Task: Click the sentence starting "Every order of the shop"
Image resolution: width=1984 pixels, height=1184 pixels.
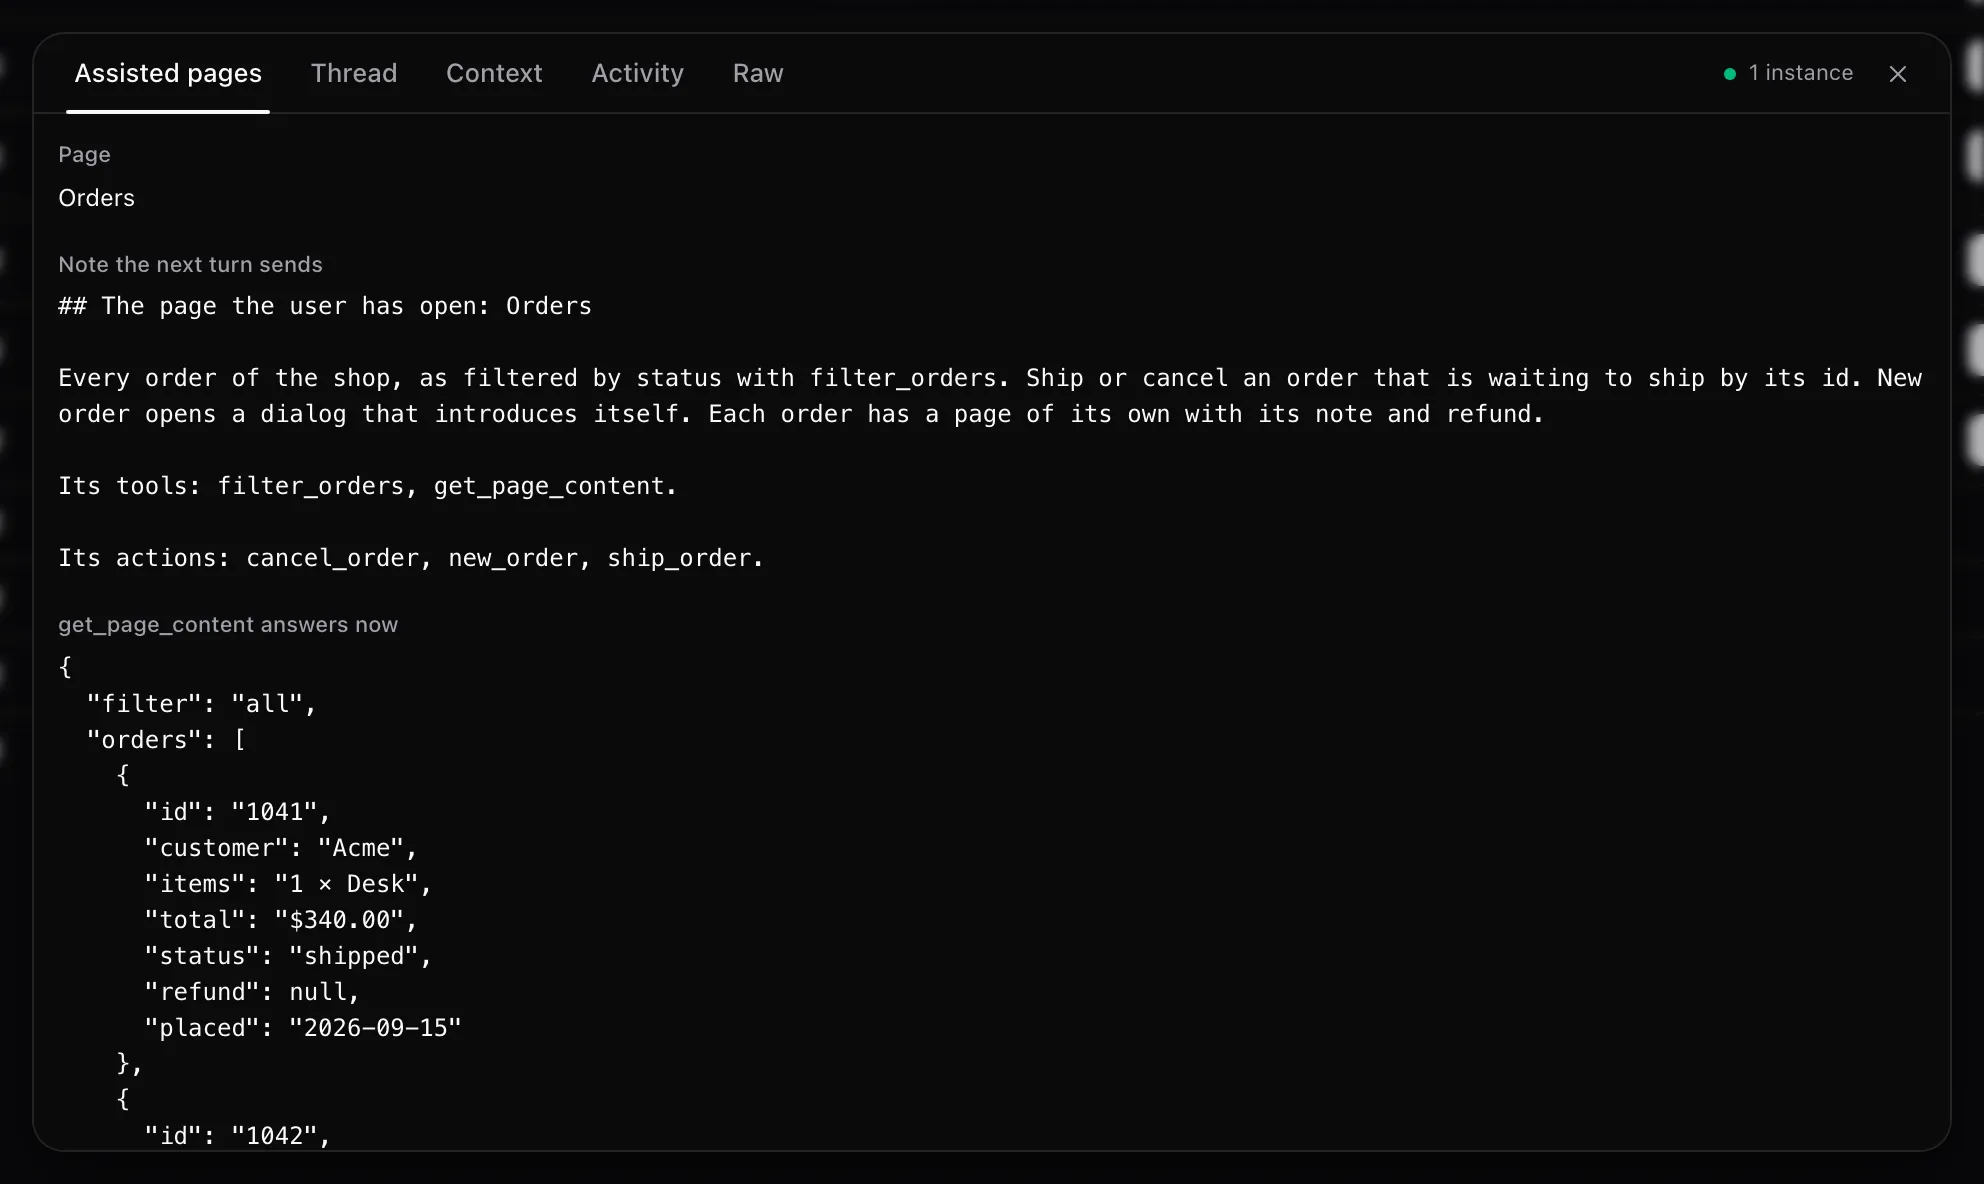Action: click(534, 378)
